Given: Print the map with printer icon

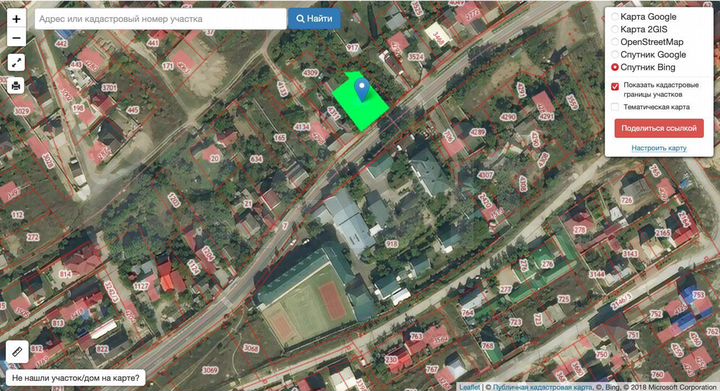Looking at the screenshot, I should click(16, 86).
